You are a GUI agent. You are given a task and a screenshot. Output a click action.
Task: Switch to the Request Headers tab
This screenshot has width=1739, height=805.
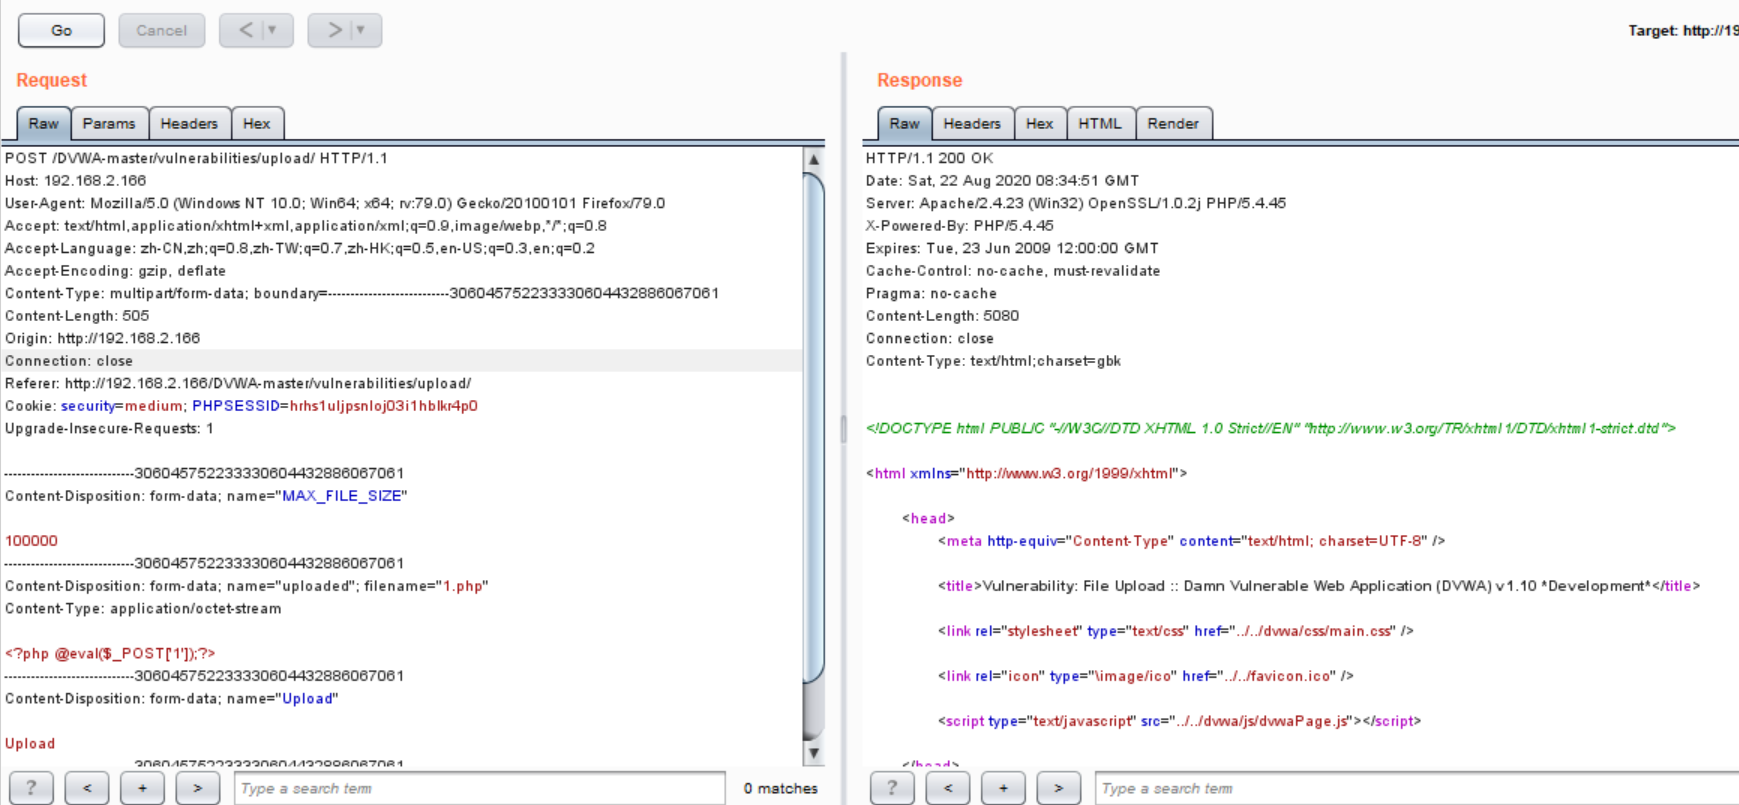[x=189, y=123]
